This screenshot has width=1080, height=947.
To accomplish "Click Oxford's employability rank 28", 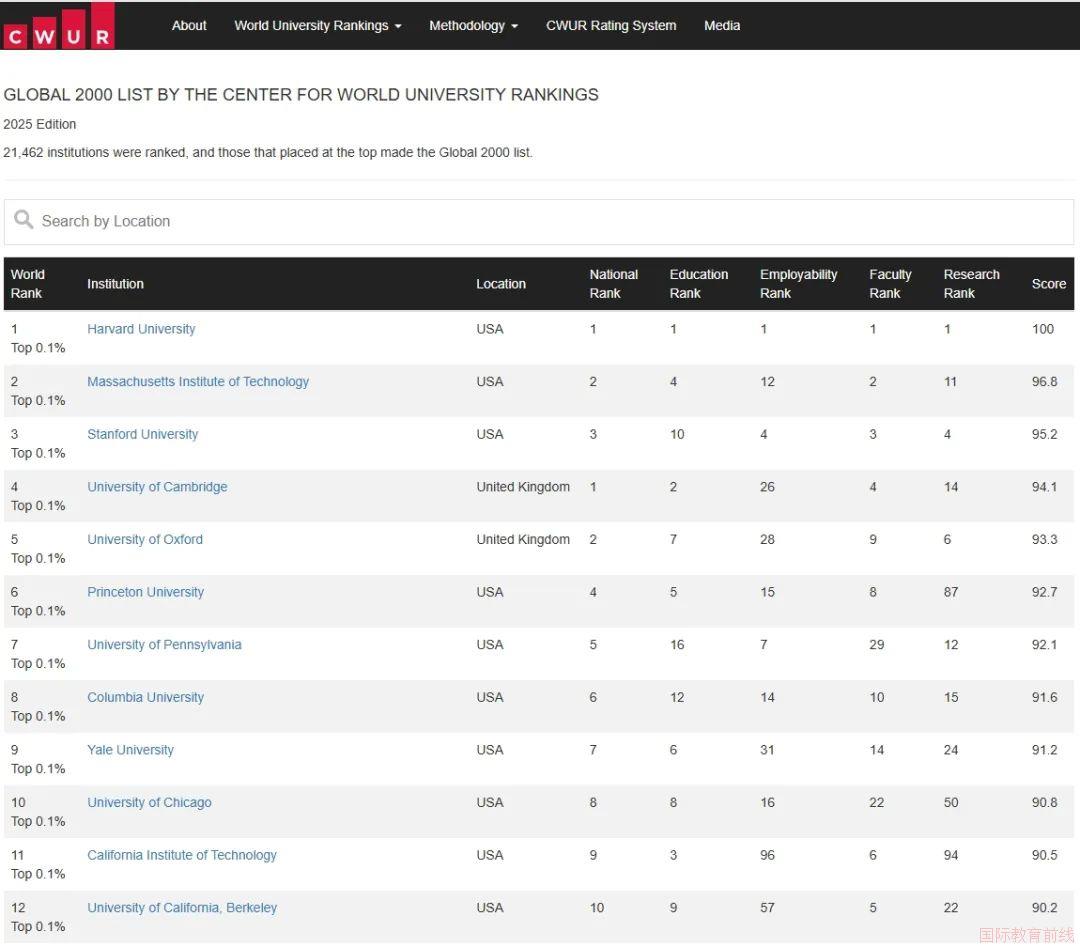I will [767, 539].
